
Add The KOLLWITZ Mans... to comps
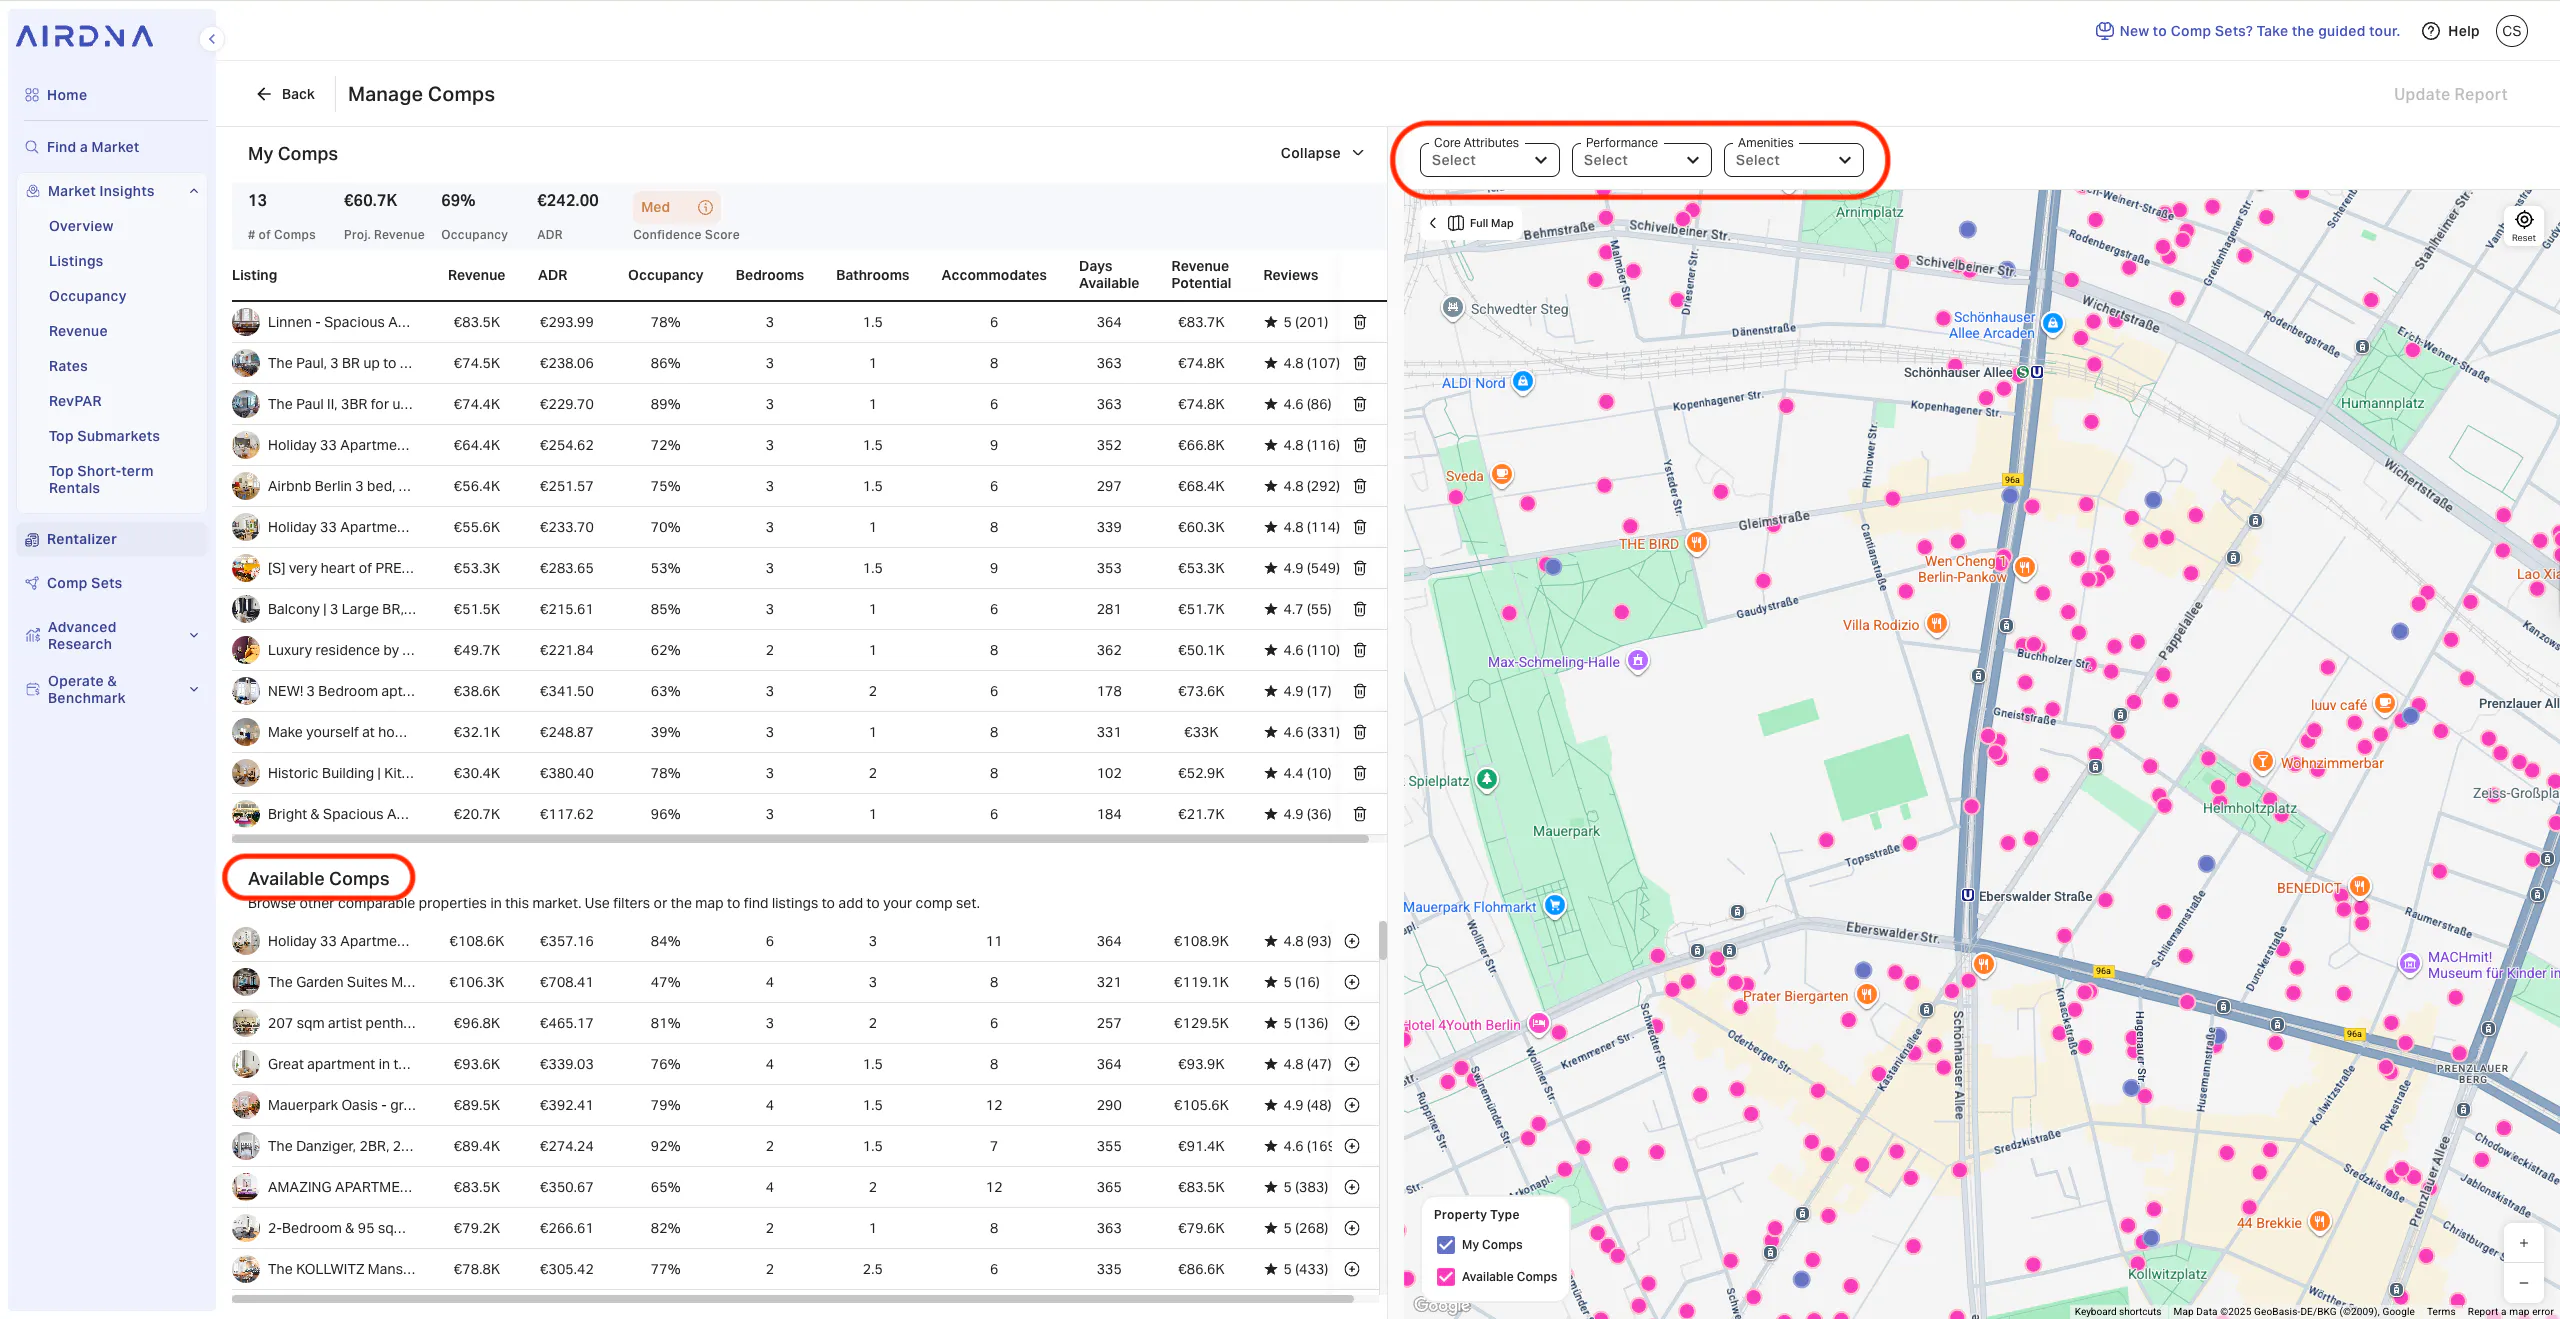pyautogui.click(x=1352, y=1269)
